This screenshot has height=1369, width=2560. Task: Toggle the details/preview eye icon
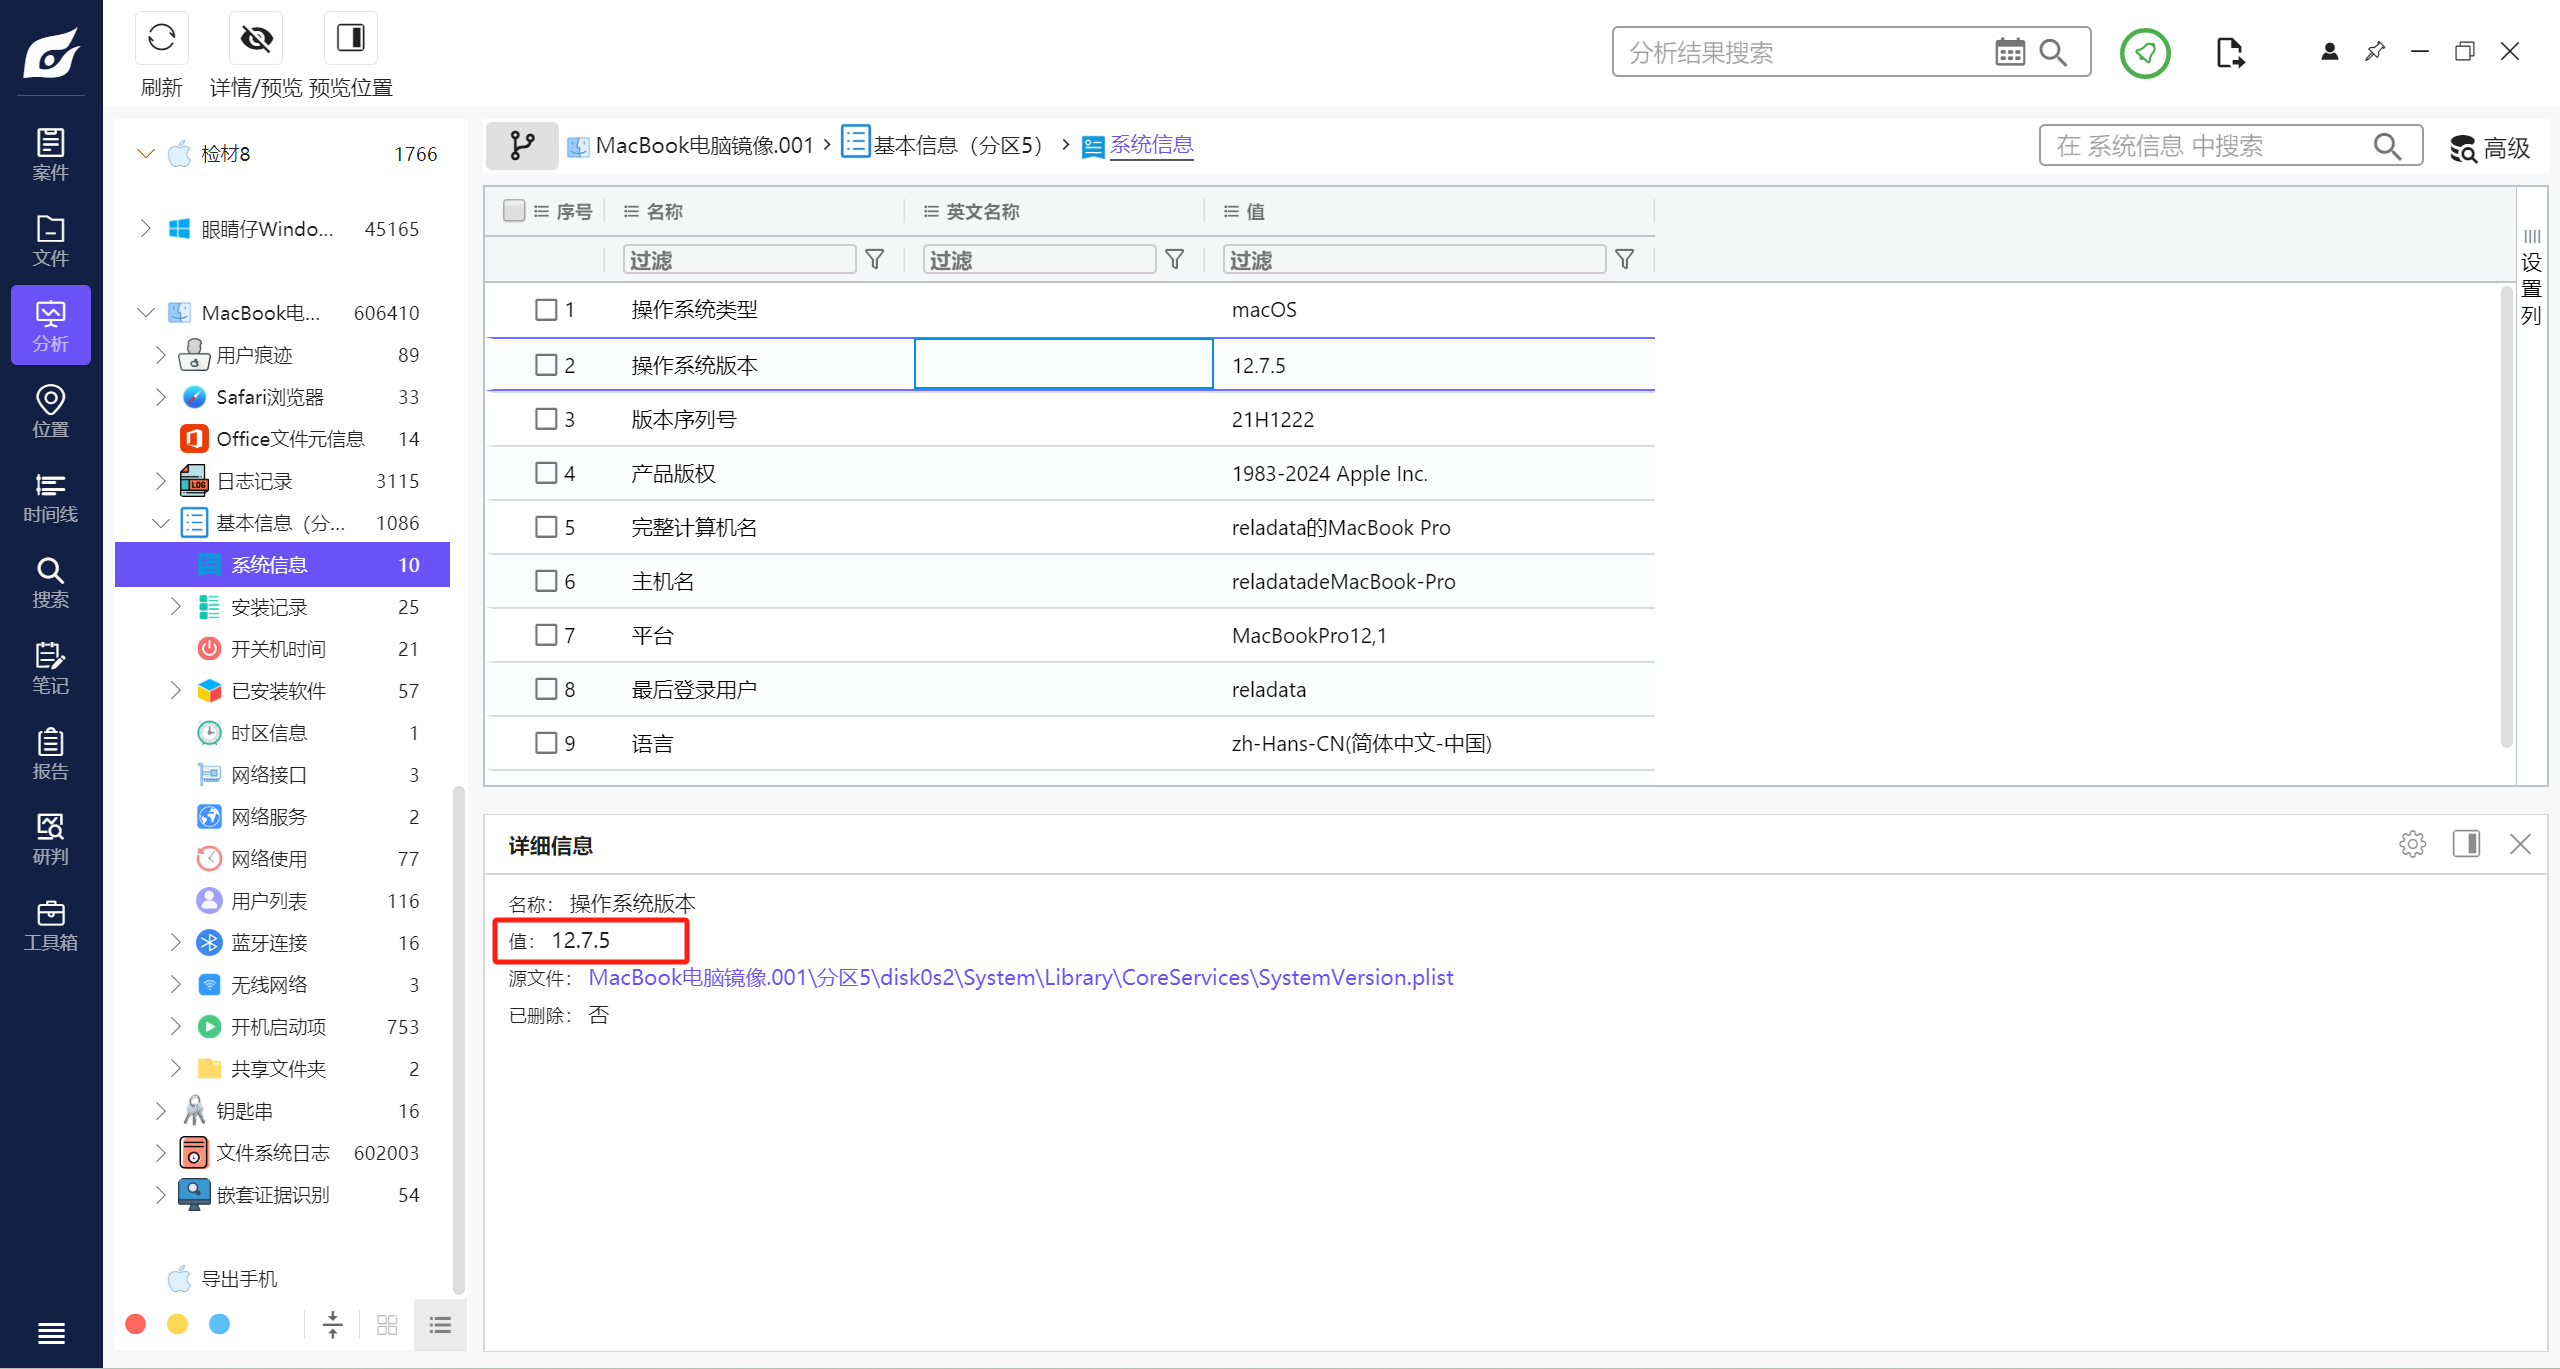point(256,39)
